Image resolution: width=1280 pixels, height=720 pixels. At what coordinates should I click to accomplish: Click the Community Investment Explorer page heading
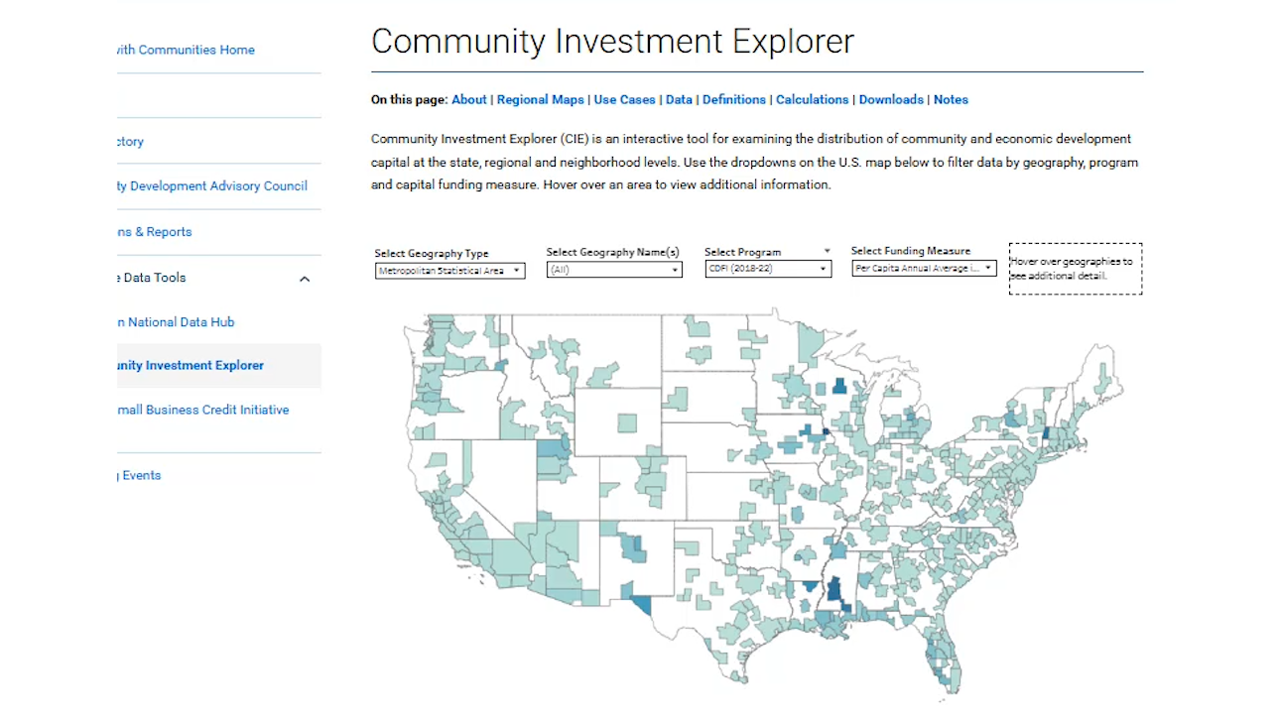pos(612,41)
